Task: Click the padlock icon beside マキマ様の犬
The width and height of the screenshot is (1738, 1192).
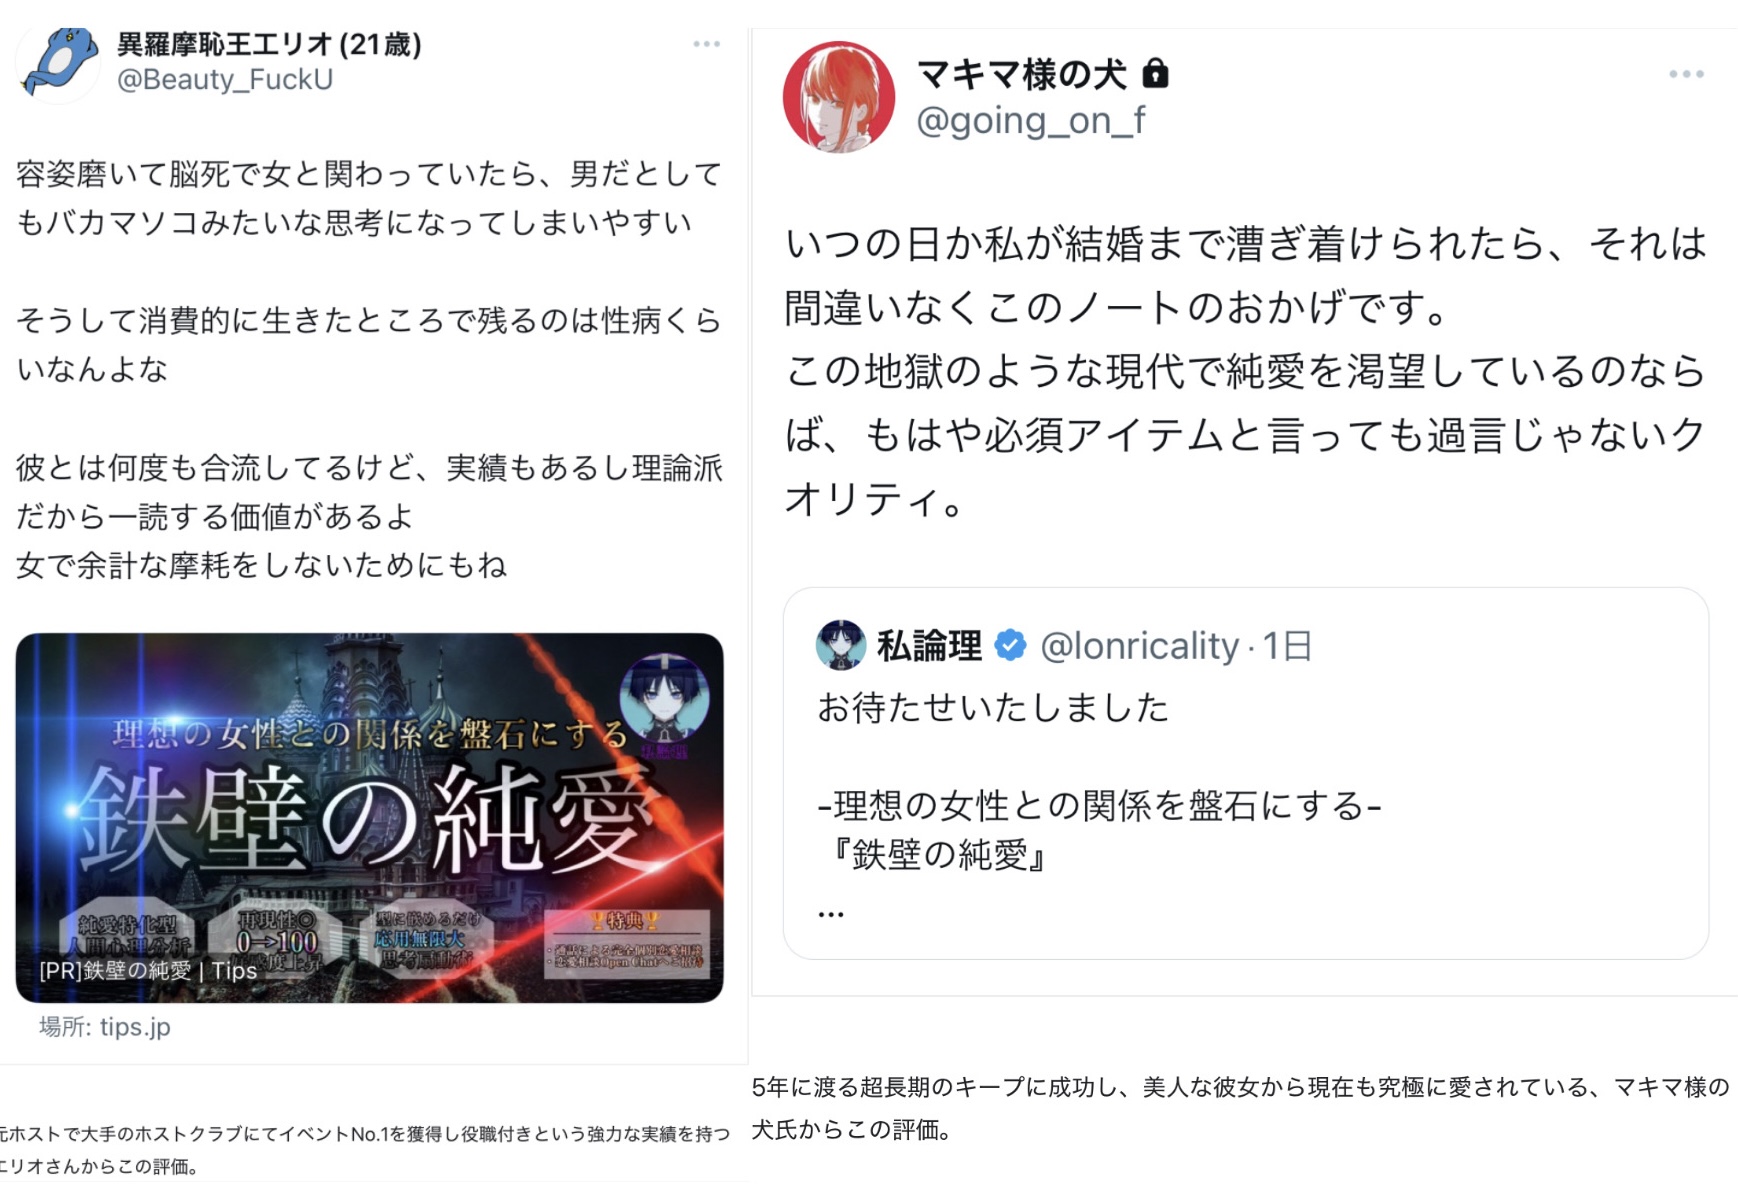Action: pyautogui.click(x=1155, y=73)
